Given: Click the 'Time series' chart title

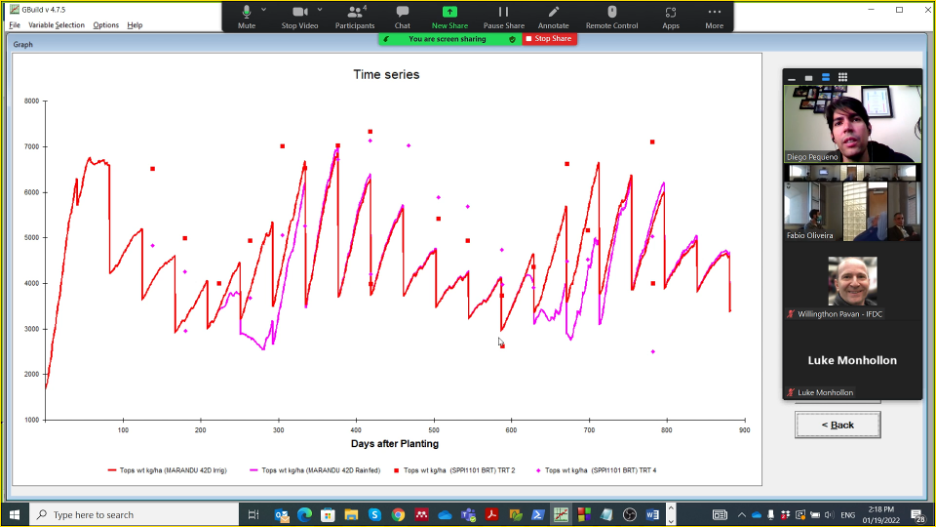Looking at the screenshot, I should [386, 75].
